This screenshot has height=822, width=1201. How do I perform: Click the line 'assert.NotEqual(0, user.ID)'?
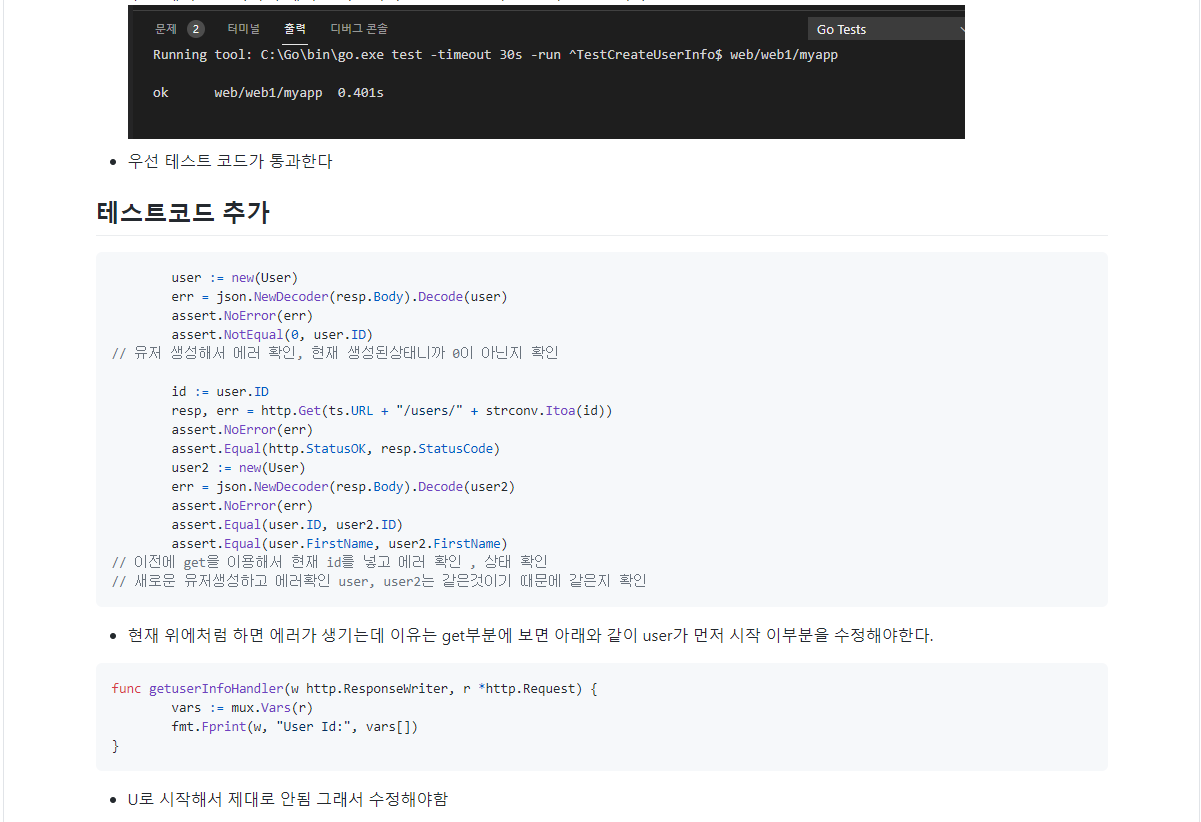pyautogui.click(x=272, y=335)
